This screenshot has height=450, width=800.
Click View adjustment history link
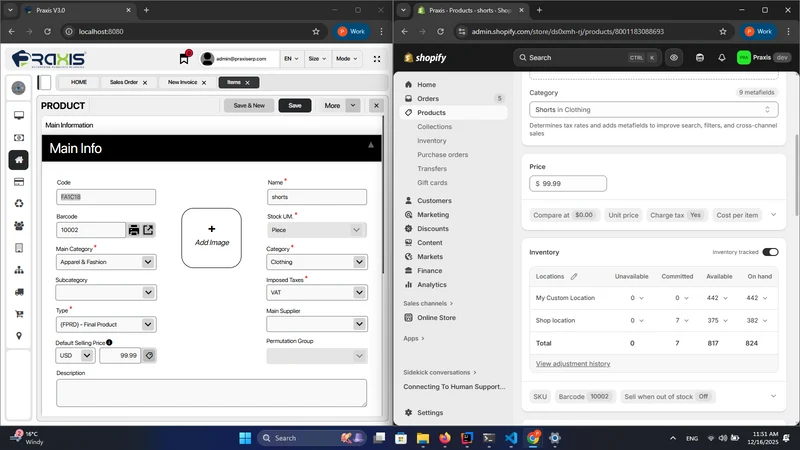click(573, 364)
